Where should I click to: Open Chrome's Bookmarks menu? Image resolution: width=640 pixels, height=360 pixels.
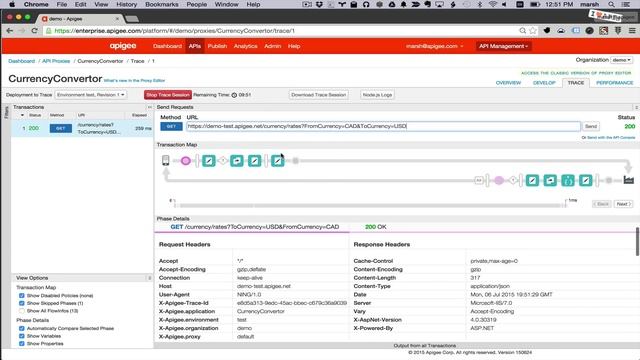pyautogui.click(x=162, y=4)
